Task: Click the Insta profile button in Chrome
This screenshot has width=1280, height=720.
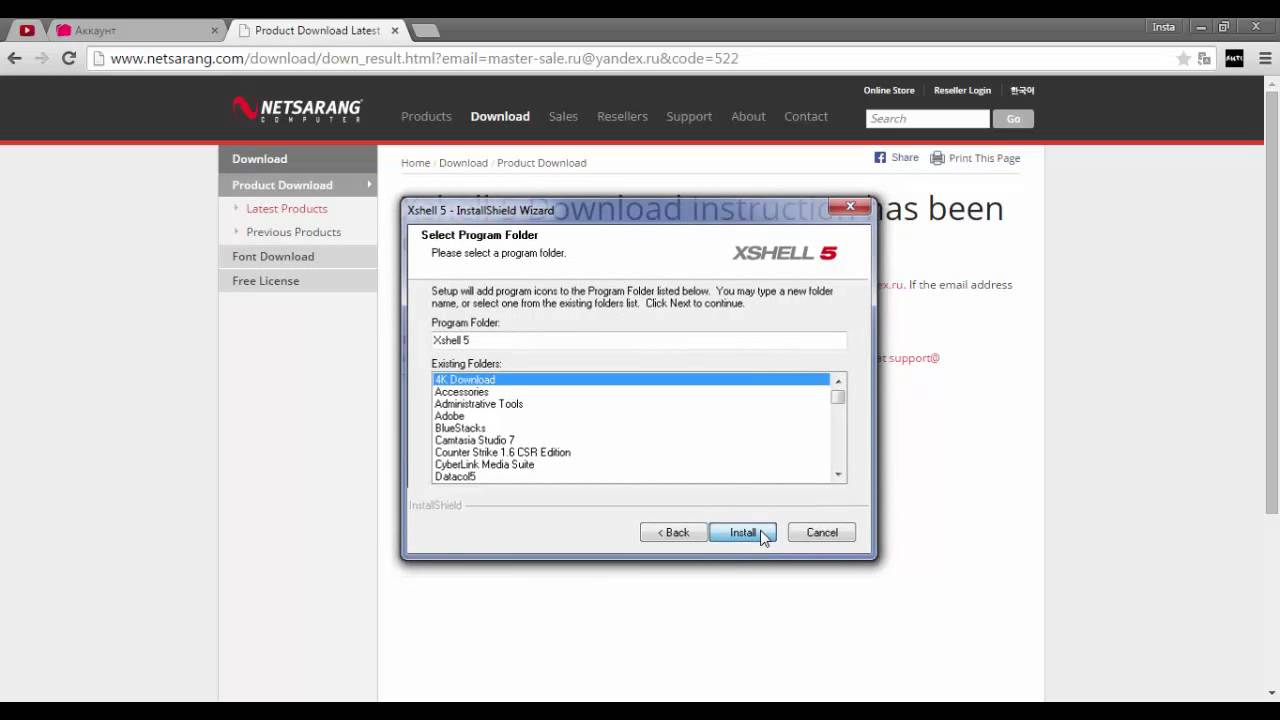Action: (1164, 27)
